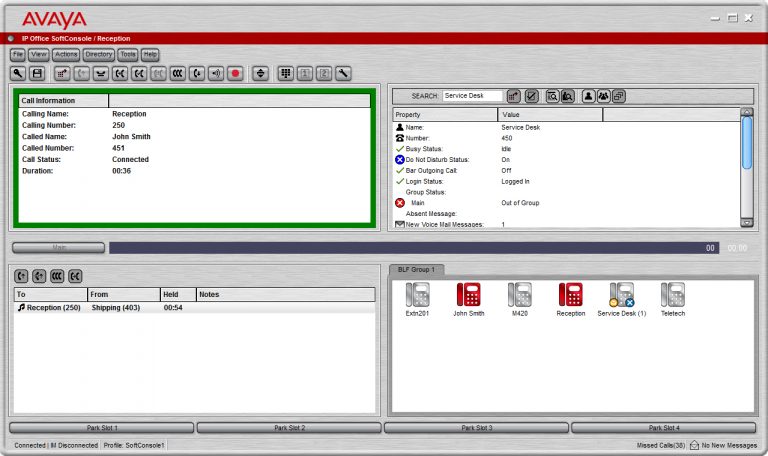Image resolution: width=768 pixels, height=456 pixels.
Task: Click the save profile floppy disk icon
Action: click(x=37, y=73)
